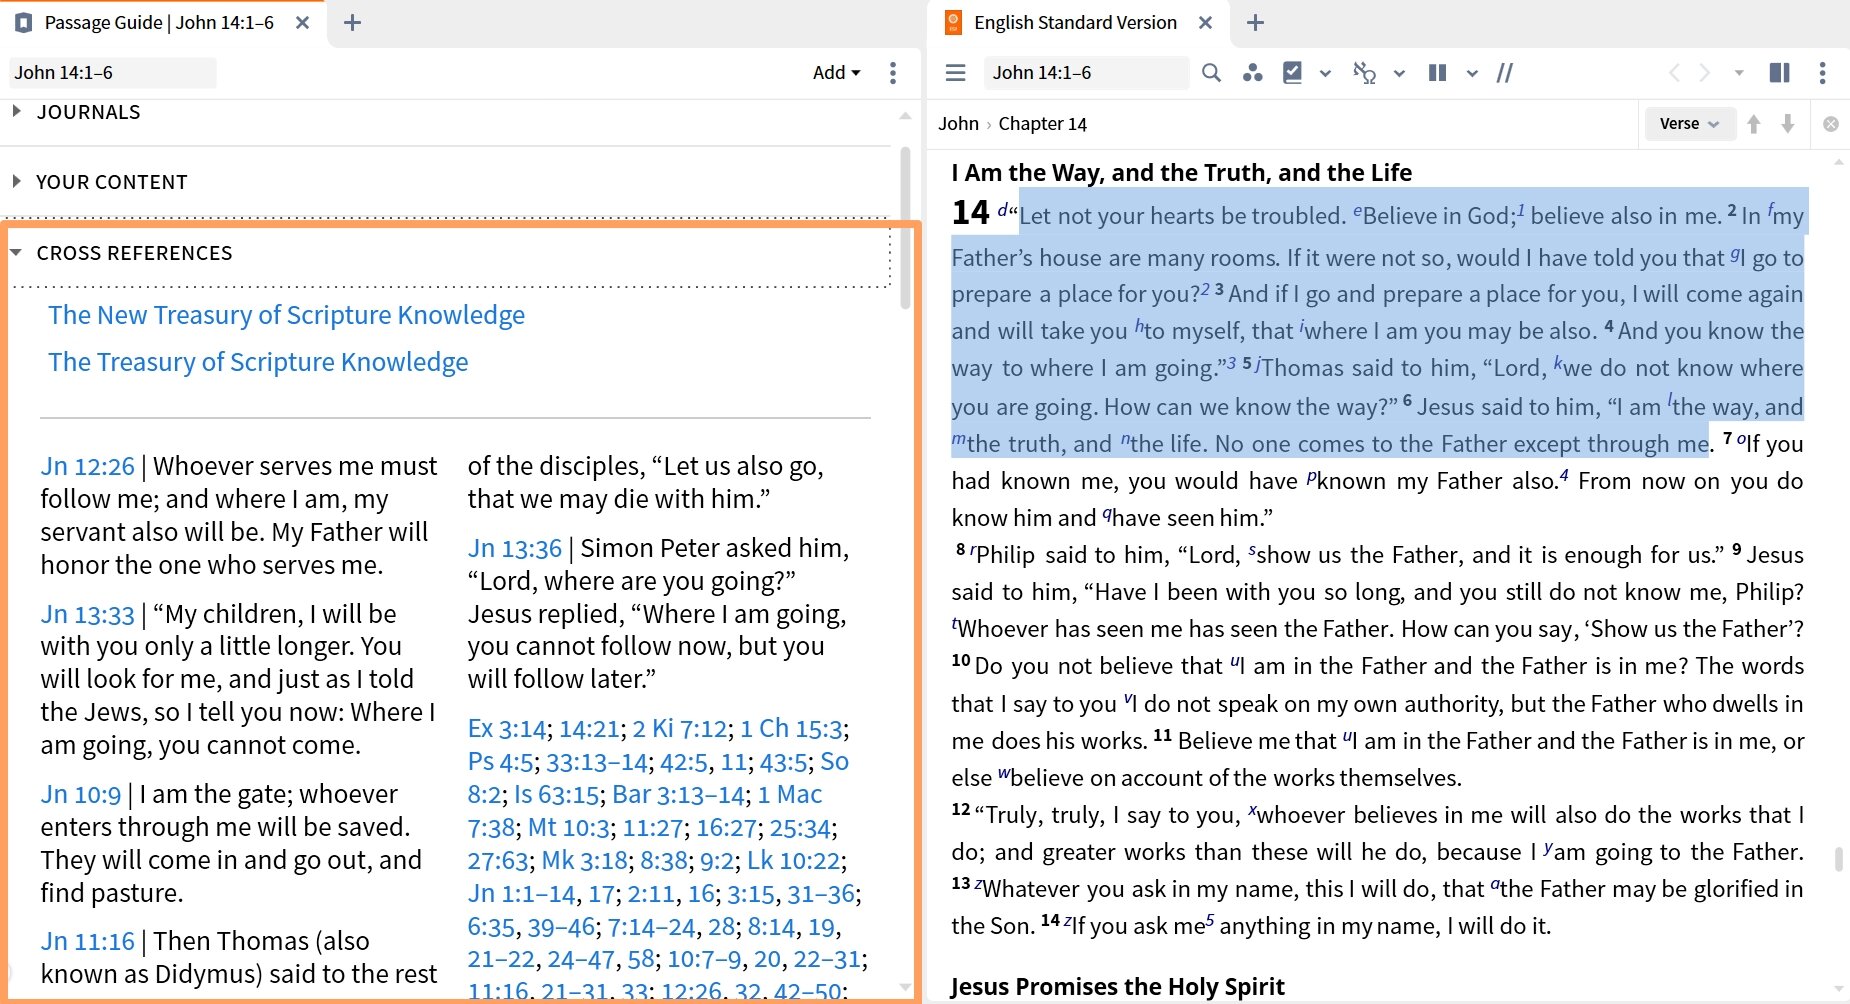
Task: Click the search magnifier icon in ESV toolbar
Action: [1211, 73]
